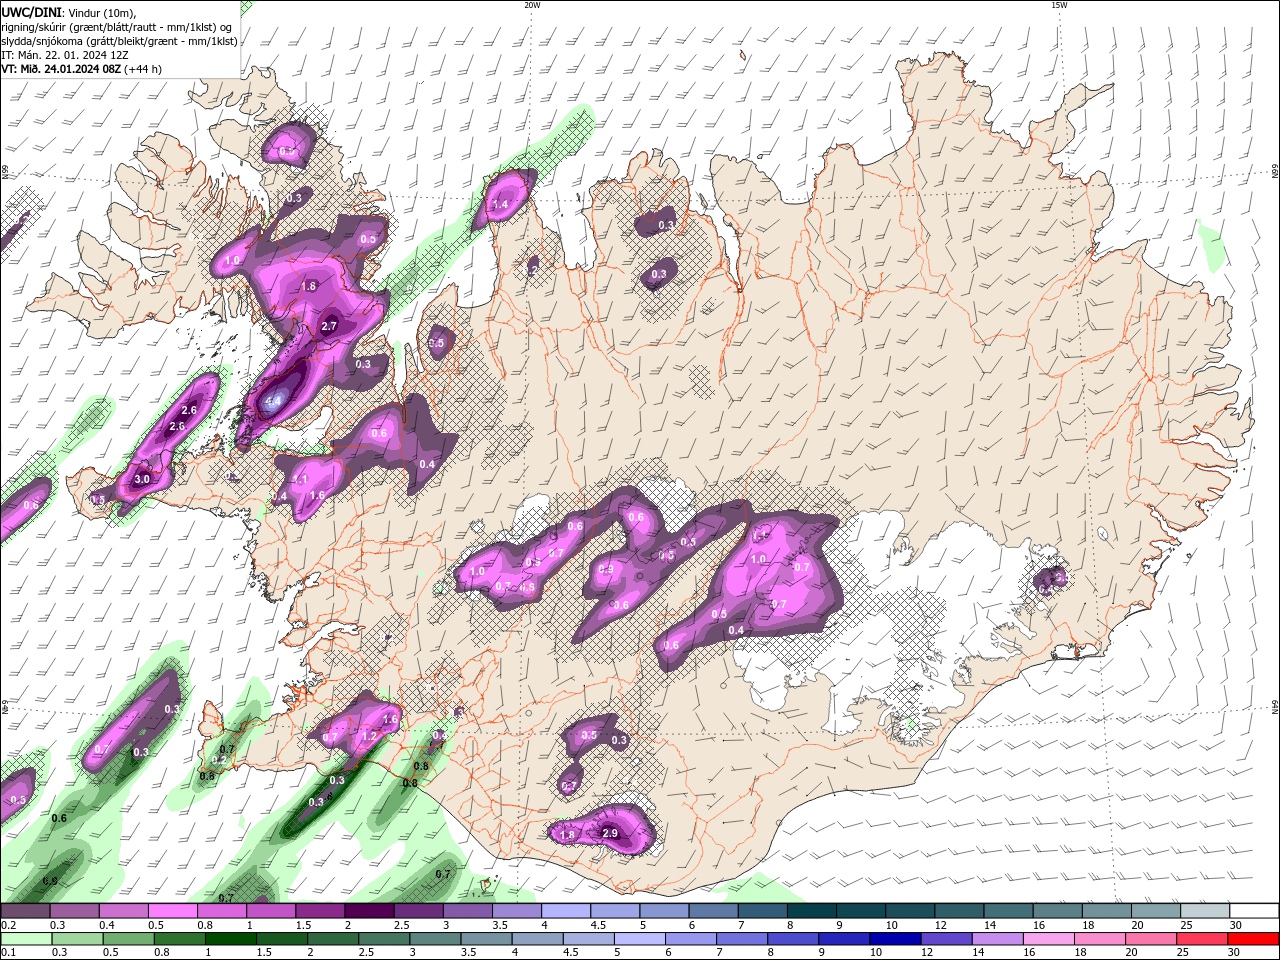This screenshot has height=960, width=1280.
Task: Select the 'IT: Mán. 22. 01. 2024 12Z' line
Action: (x=64, y=55)
